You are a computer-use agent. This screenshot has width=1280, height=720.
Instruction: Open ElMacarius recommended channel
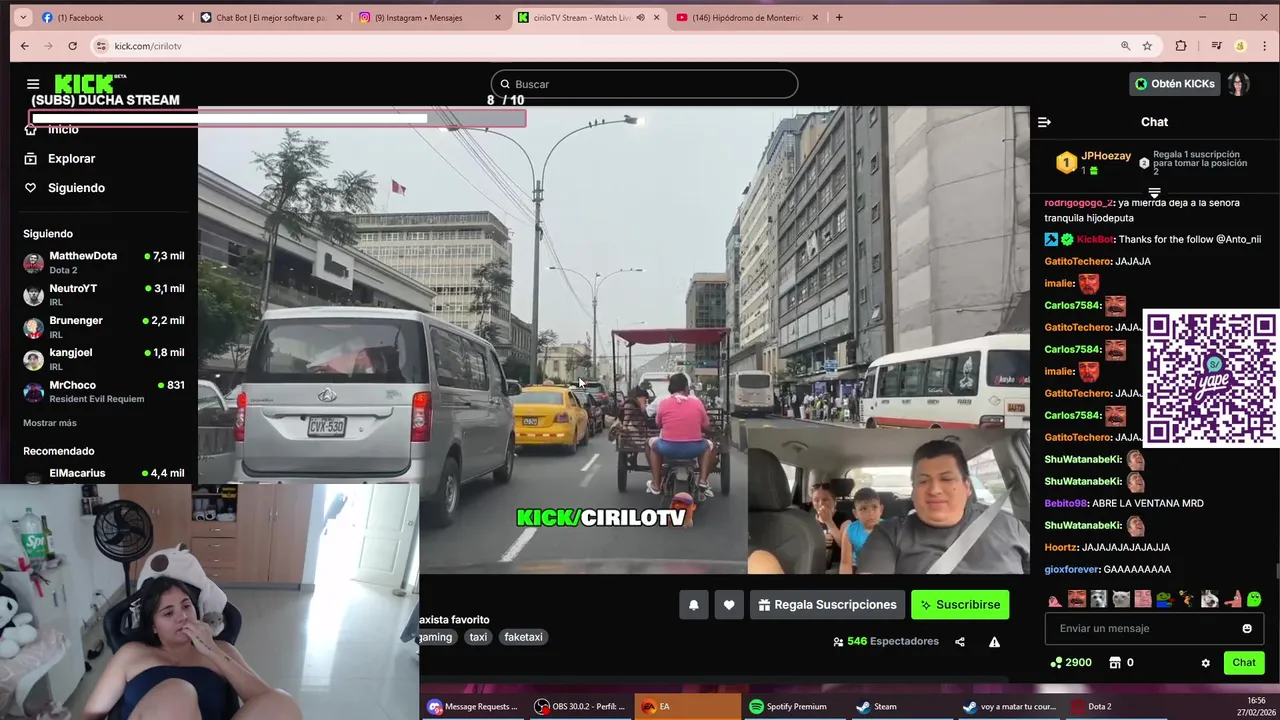point(104,474)
